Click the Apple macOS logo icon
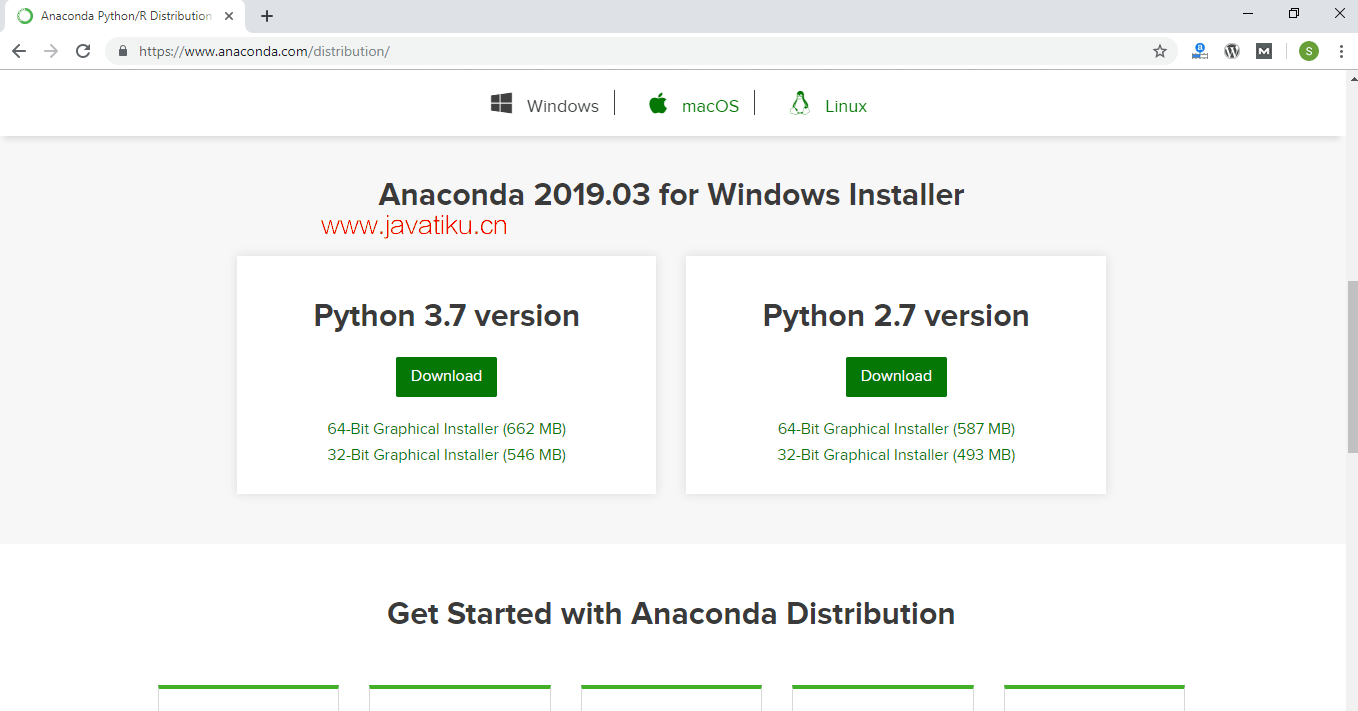 coord(658,104)
